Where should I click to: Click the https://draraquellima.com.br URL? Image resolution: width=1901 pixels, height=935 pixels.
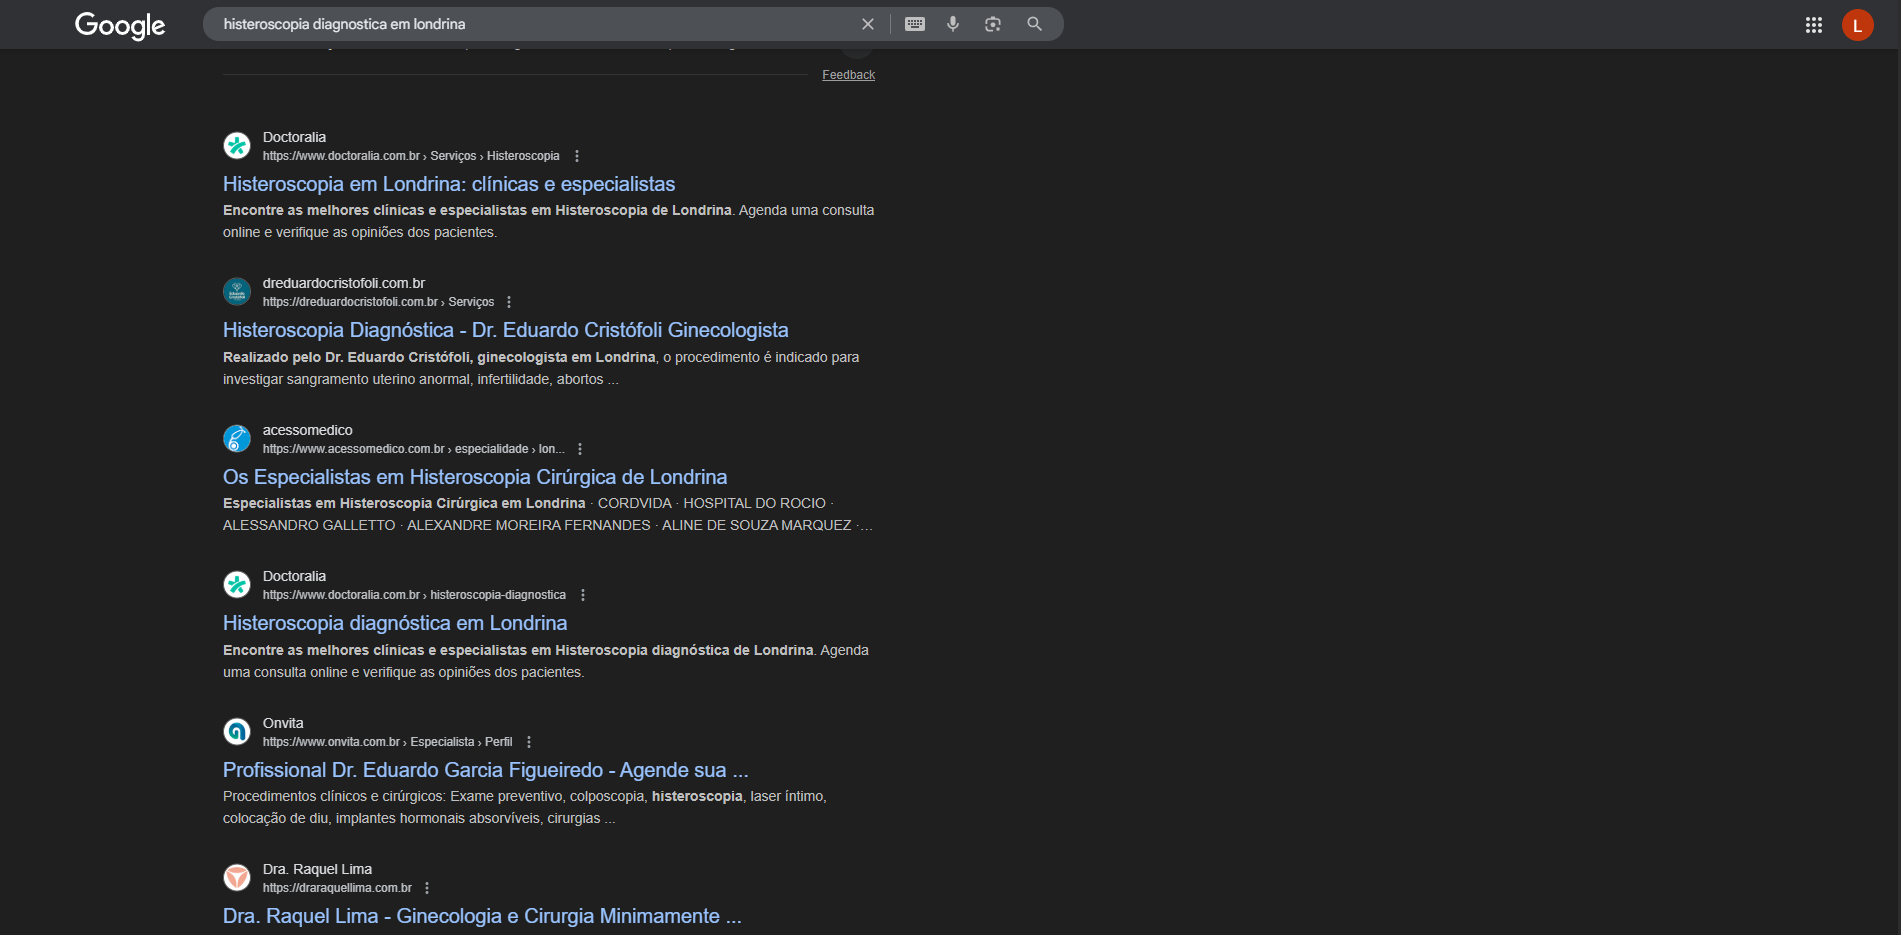pyautogui.click(x=337, y=888)
